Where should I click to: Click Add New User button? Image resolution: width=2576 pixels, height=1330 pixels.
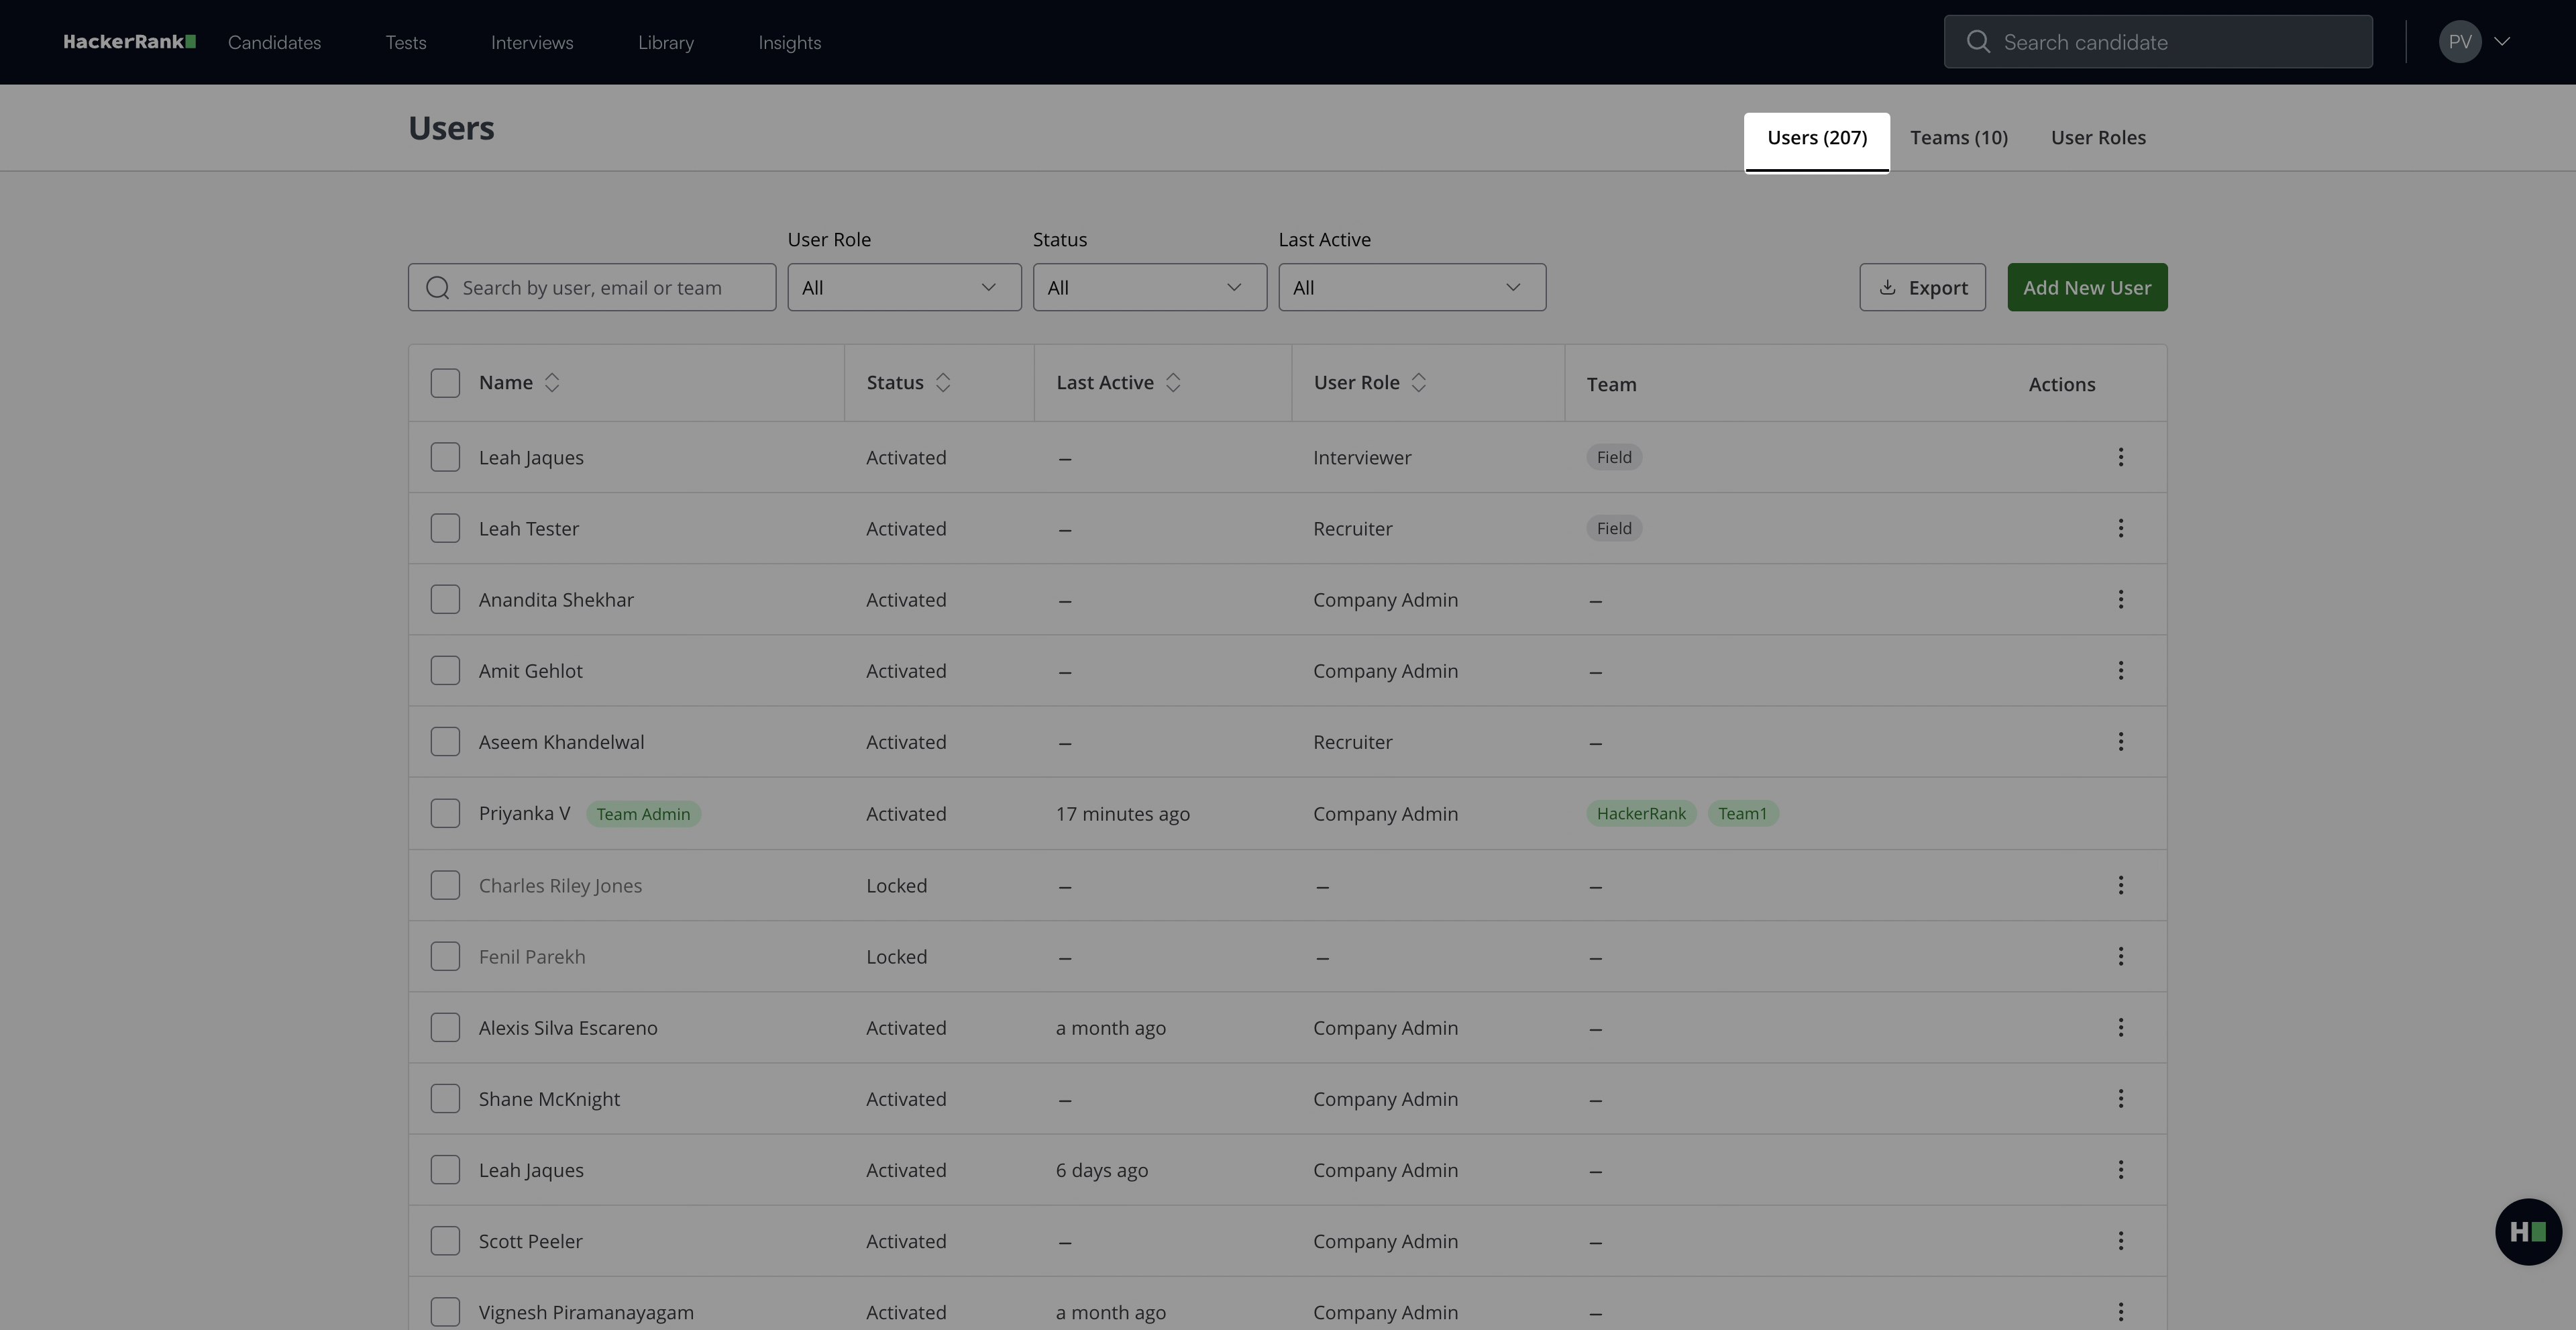[2086, 288]
